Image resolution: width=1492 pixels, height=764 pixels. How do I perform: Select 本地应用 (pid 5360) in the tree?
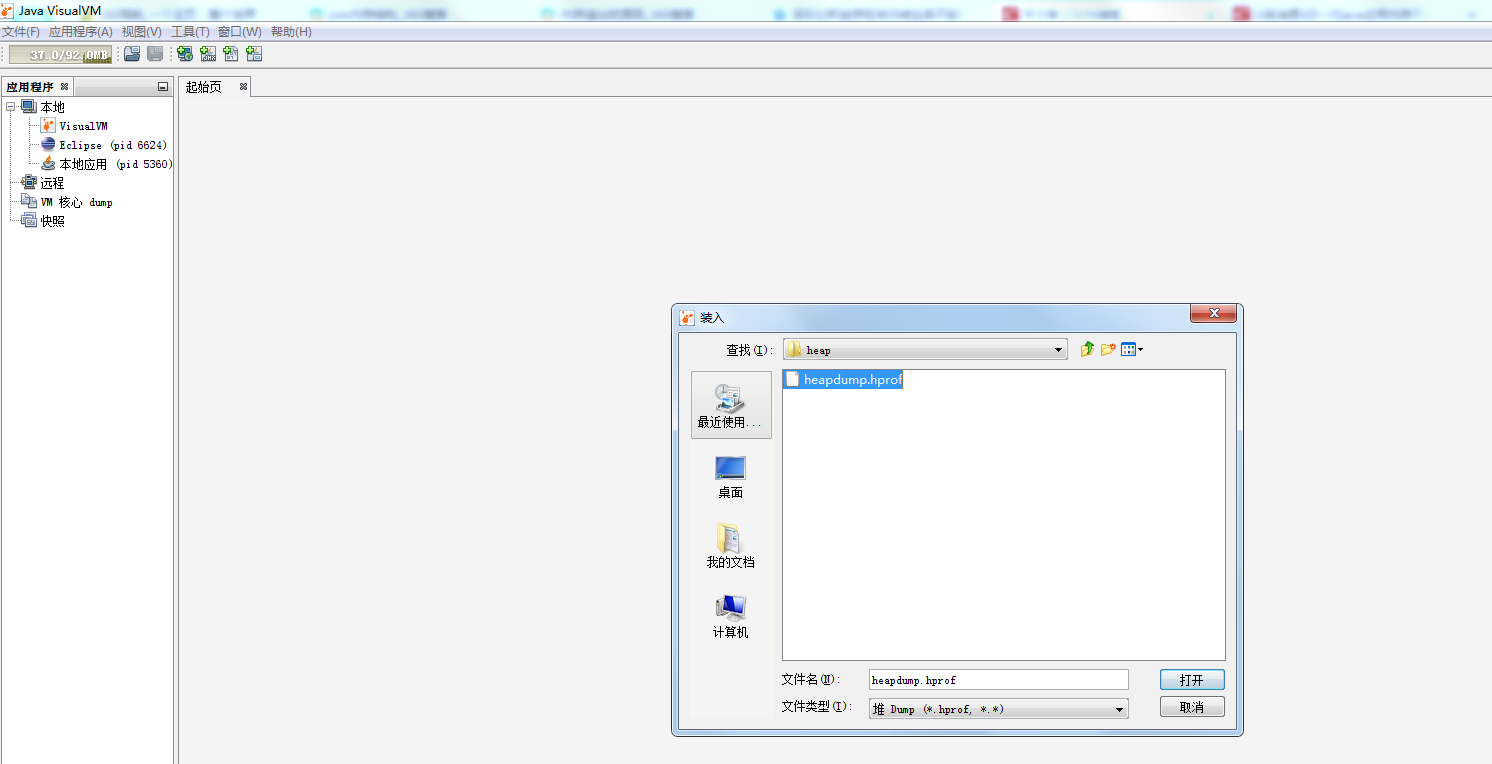pyautogui.click(x=115, y=164)
